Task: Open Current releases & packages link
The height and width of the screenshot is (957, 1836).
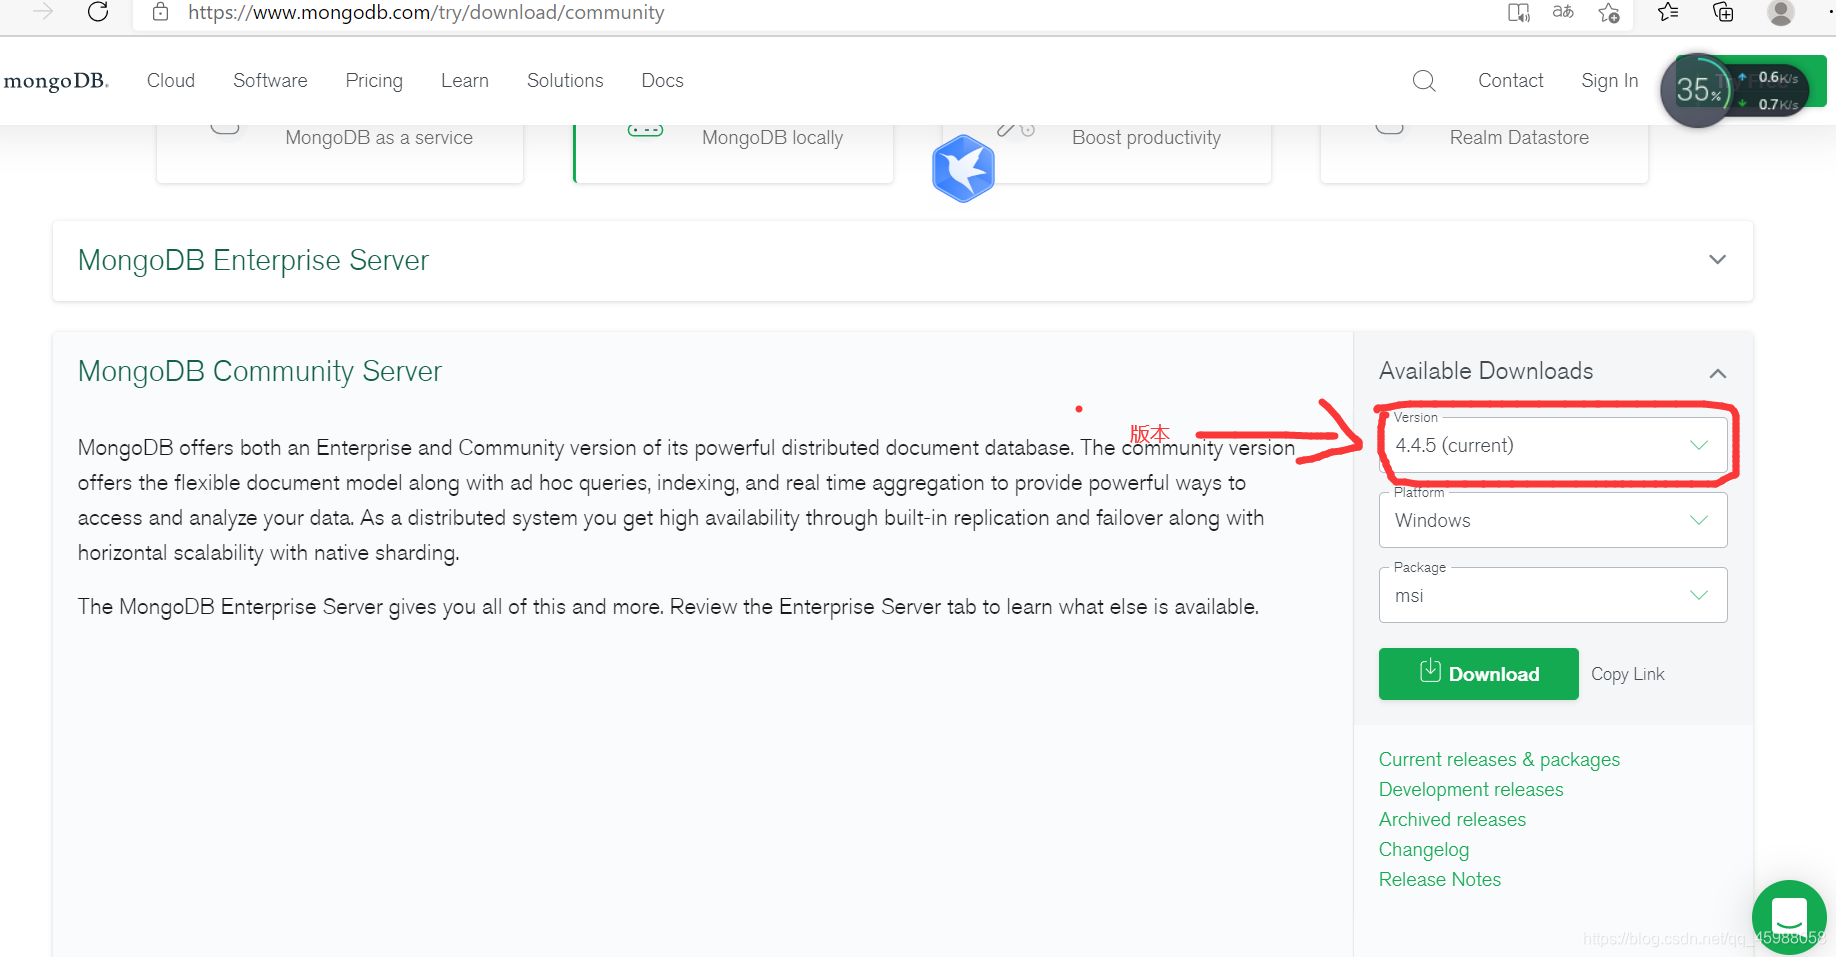Action: (x=1499, y=760)
